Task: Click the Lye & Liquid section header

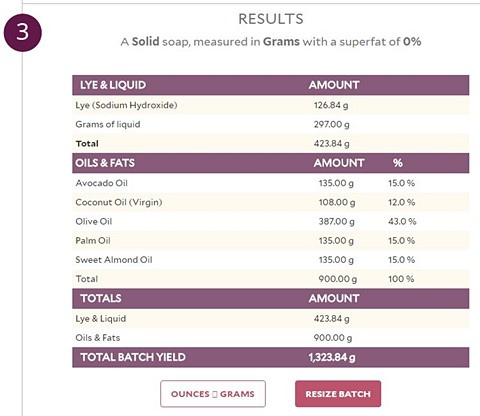Action: (271, 85)
